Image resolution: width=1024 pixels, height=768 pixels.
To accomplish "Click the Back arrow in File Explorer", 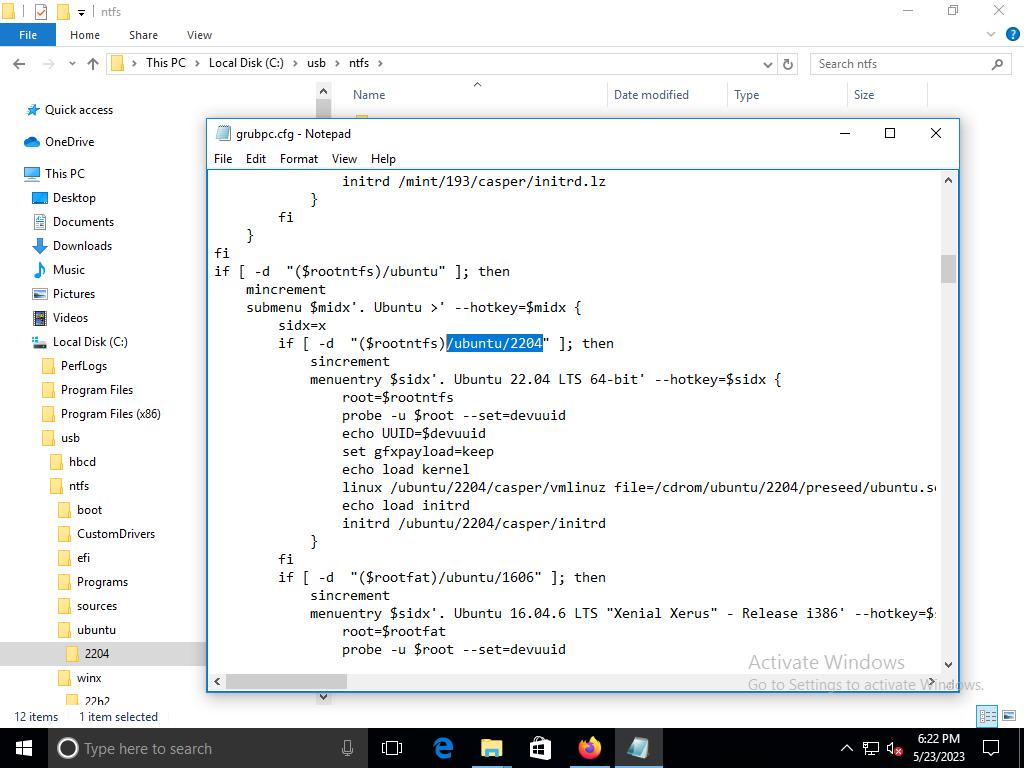I will coord(19,64).
